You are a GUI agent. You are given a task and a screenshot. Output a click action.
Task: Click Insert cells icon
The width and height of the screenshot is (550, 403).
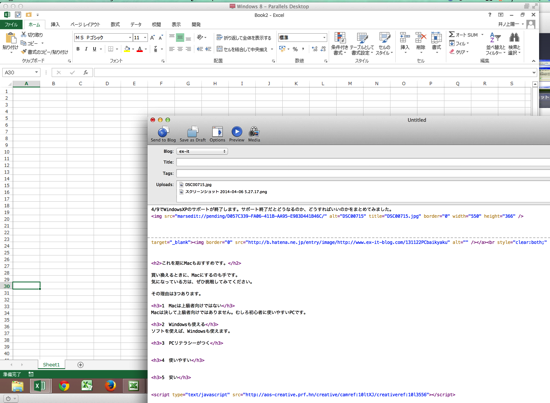pos(405,42)
